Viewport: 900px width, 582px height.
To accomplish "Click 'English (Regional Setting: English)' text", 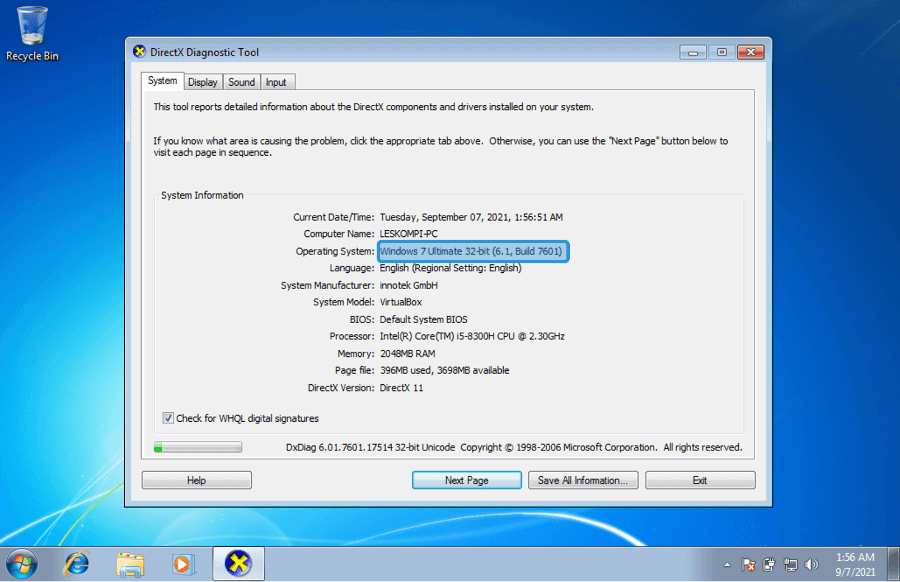I will pos(451,268).
